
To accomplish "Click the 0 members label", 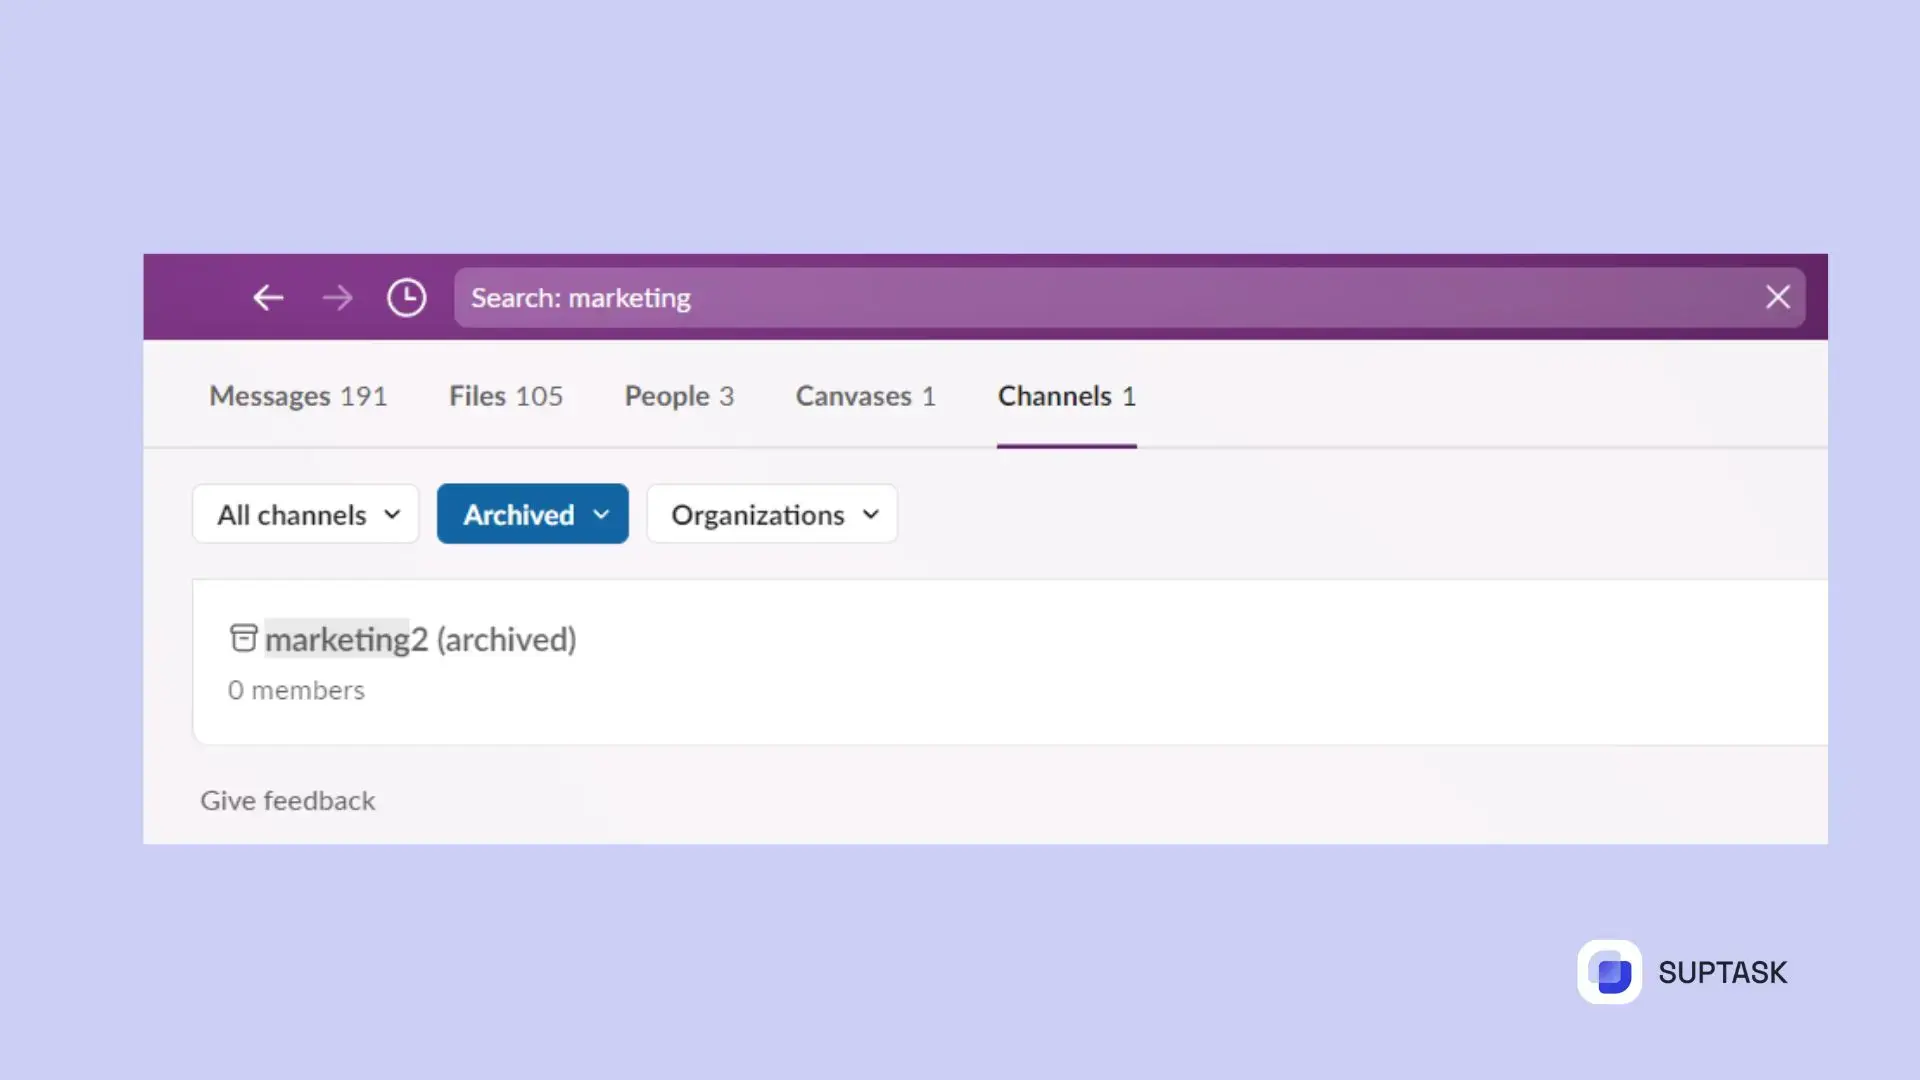I will (296, 690).
